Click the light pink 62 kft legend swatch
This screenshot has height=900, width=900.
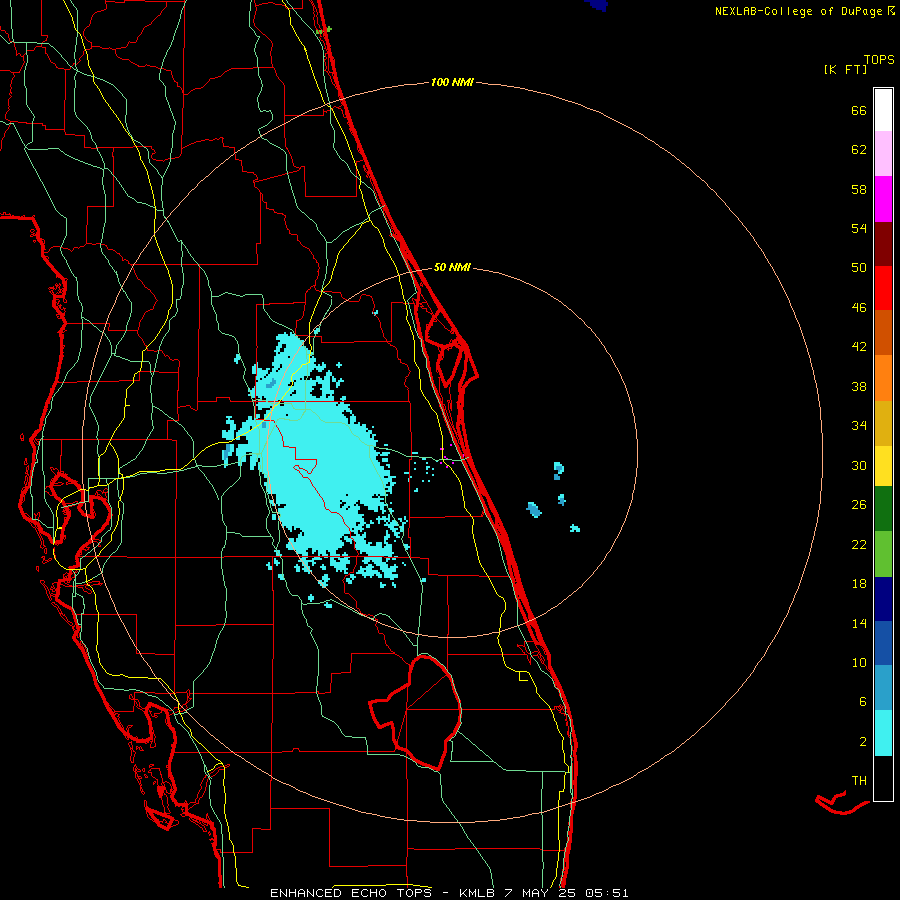[x=883, y=154]
